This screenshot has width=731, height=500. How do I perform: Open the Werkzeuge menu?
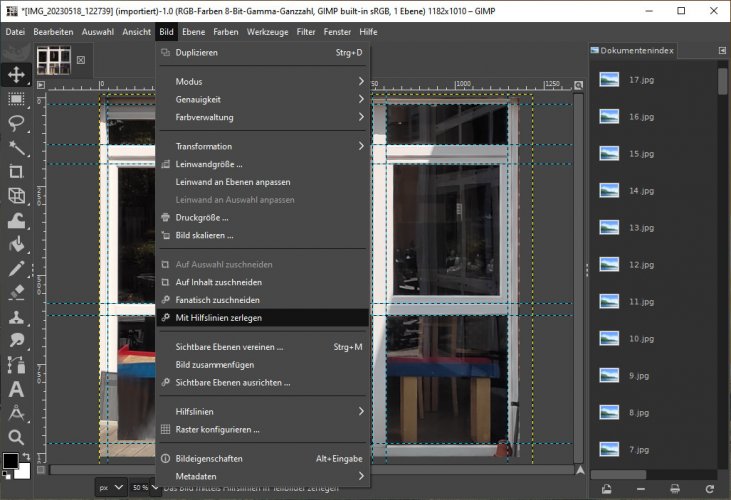click(x=268, y=32)
